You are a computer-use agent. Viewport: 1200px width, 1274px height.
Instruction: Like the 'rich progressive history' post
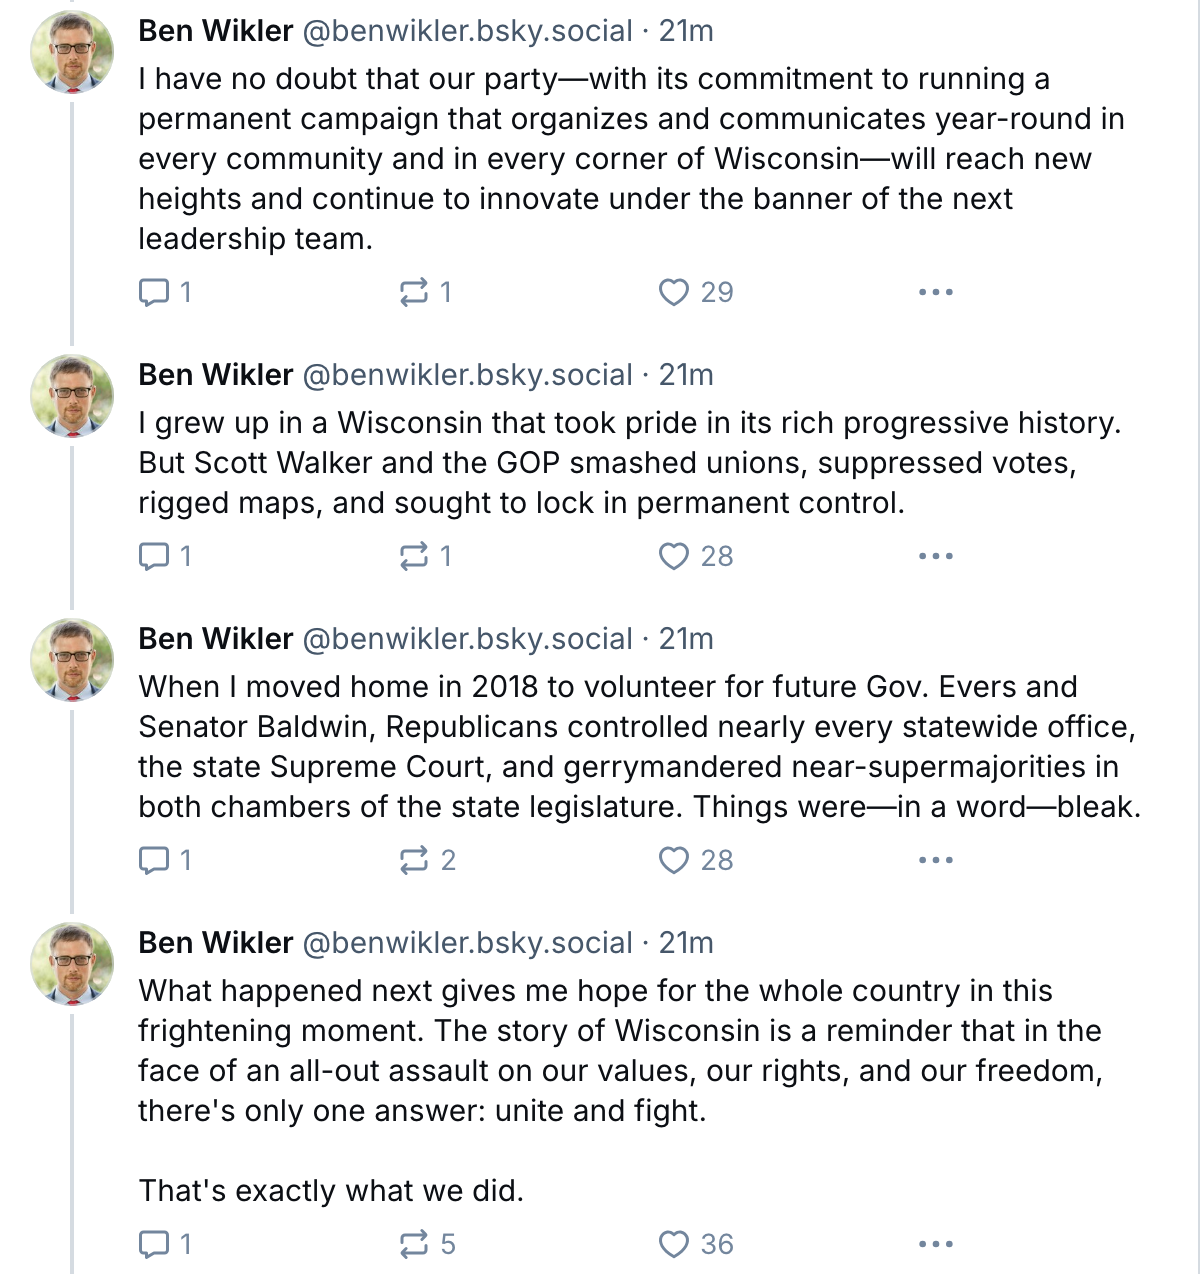(x=696, y=556)
